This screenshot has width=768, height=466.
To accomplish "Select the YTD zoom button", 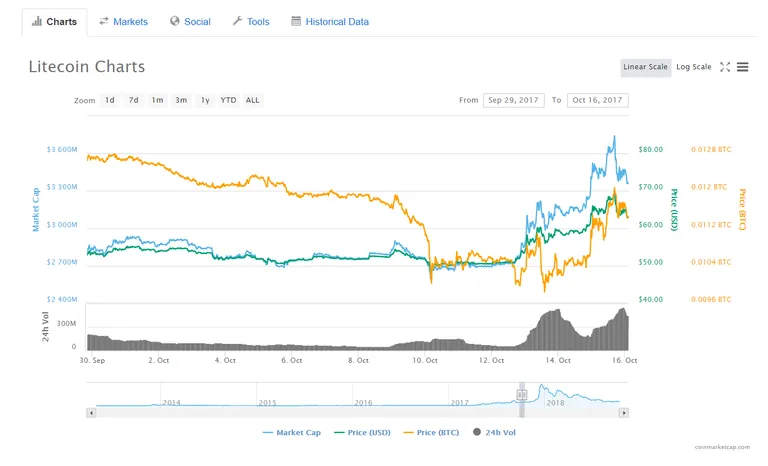I will (228, 100).
